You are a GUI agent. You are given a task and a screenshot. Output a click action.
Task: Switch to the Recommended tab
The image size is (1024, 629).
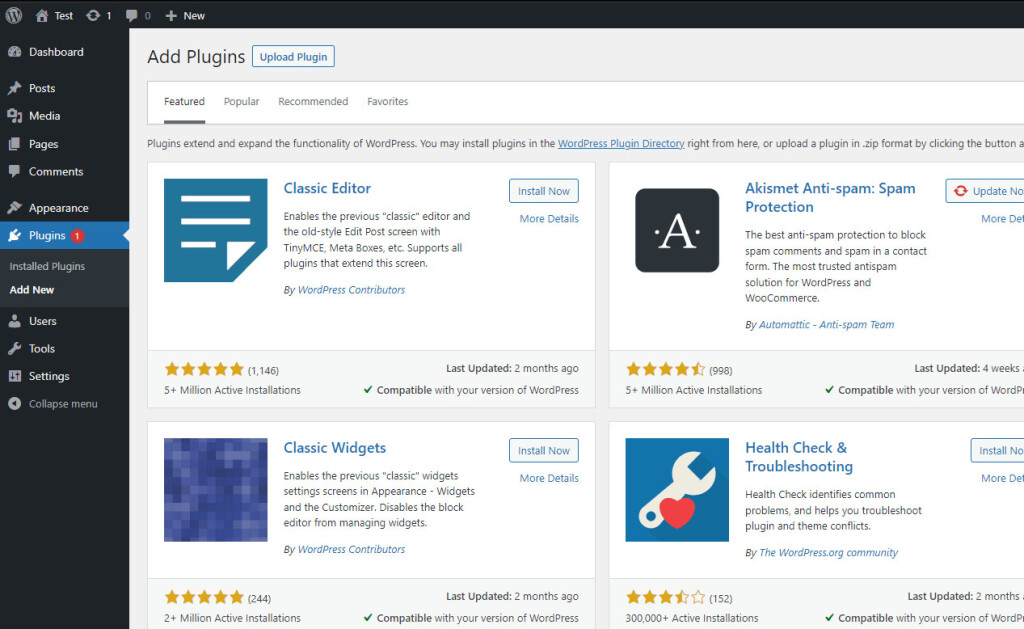pyautogui.click(x=313, y=102)
